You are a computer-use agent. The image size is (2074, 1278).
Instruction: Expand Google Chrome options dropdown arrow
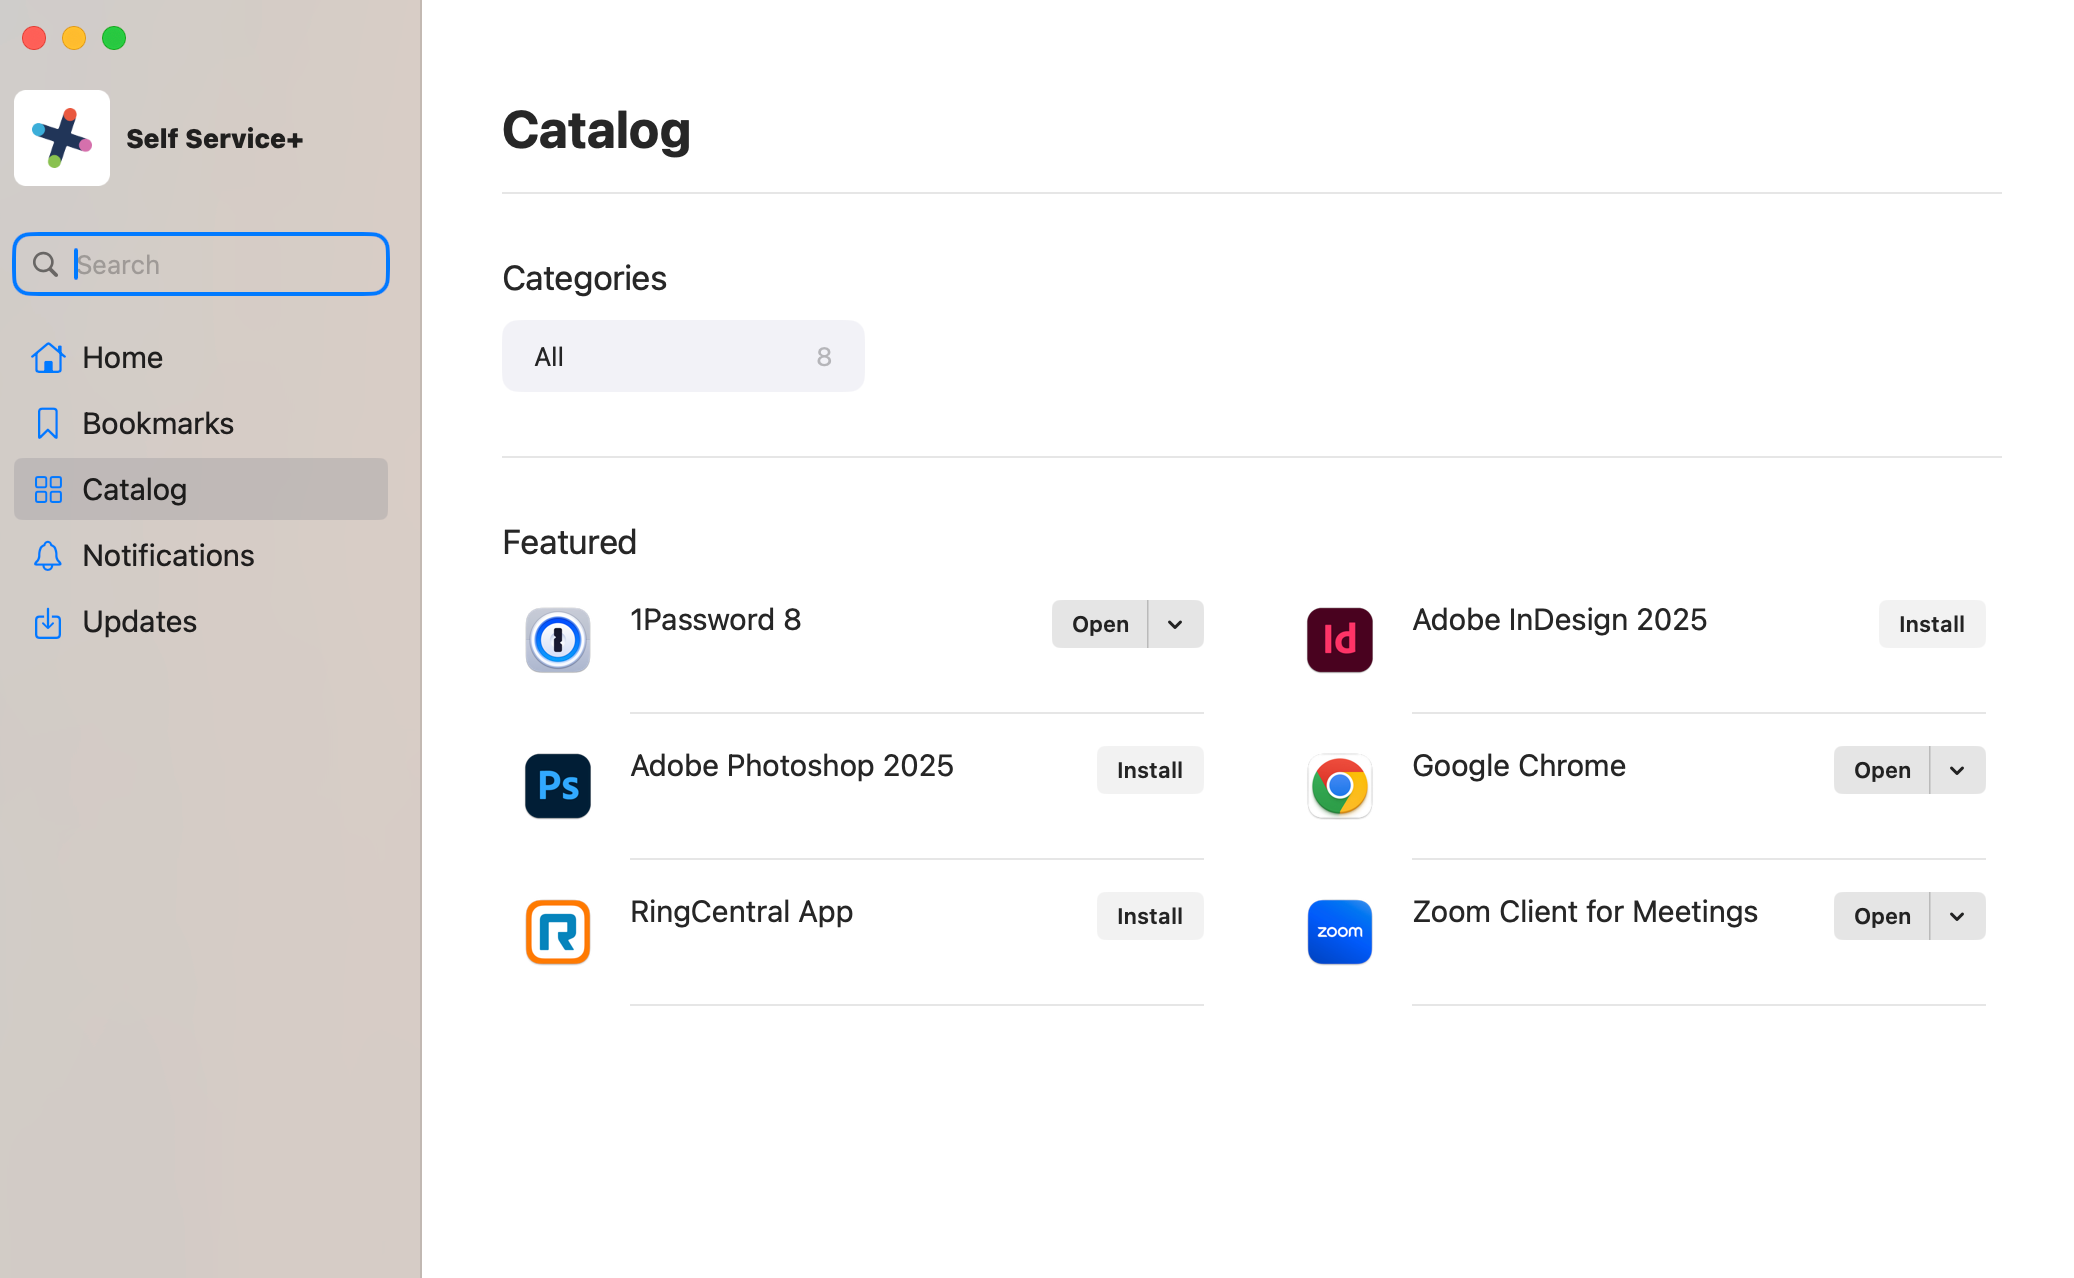[x=1958, y=770]
